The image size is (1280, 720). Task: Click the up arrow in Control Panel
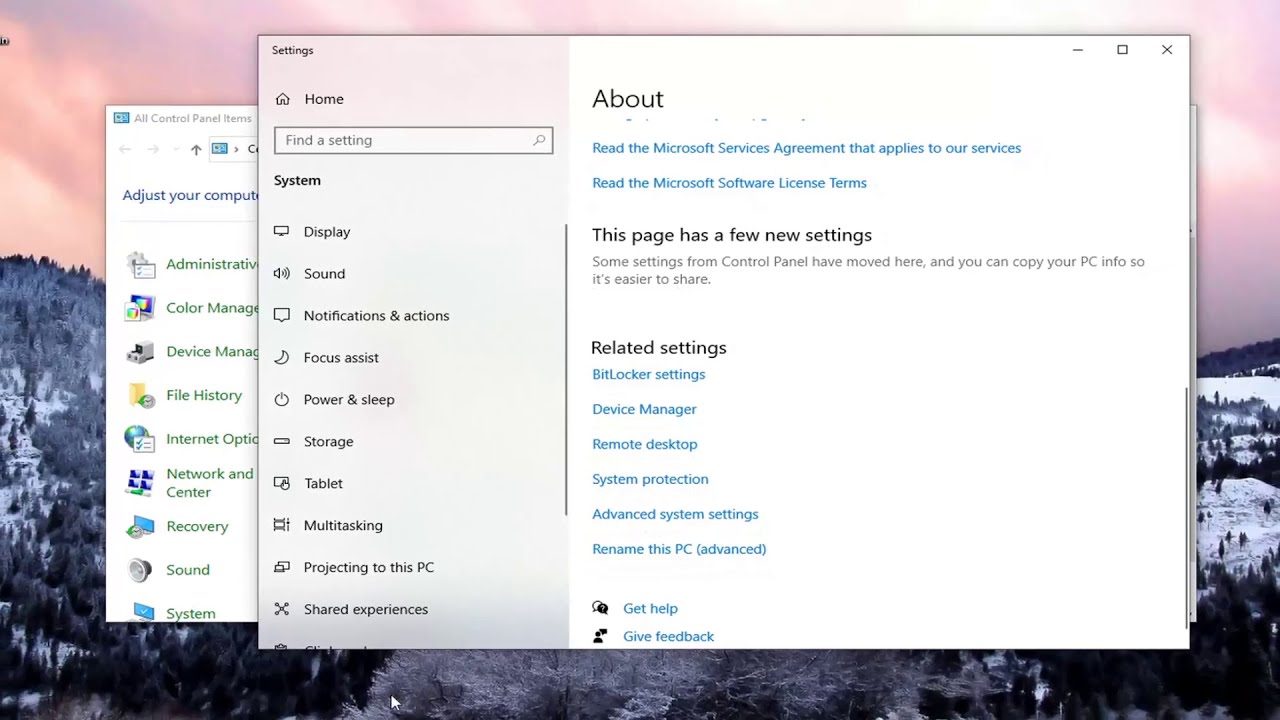pyautogui.click(x=196, y=149)
